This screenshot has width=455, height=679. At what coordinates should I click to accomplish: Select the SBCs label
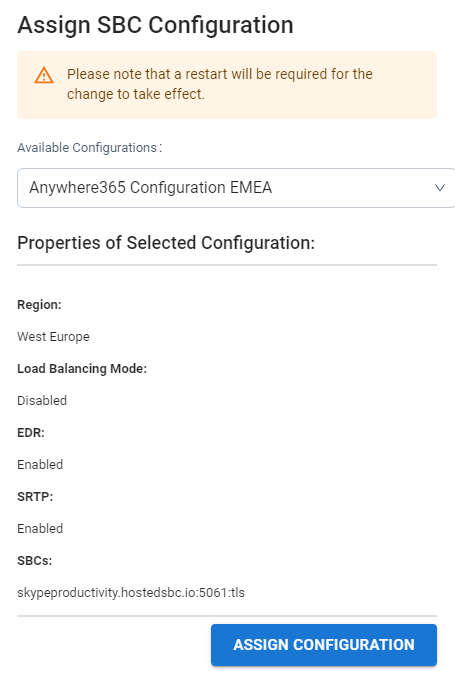35,561
